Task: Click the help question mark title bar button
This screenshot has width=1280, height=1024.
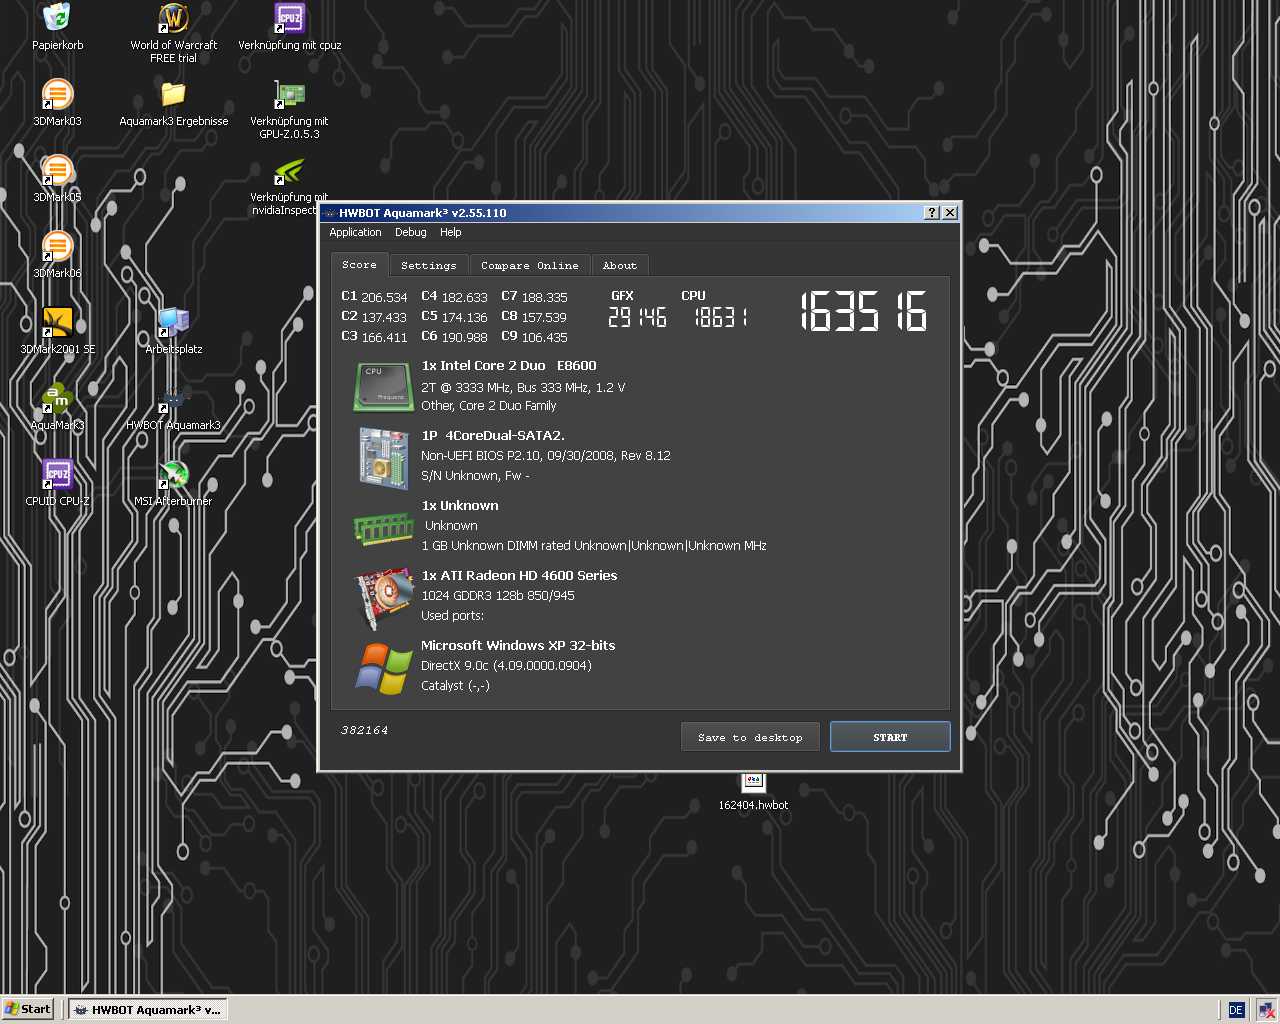Action: pyautogui.click(x=932, y=212)
